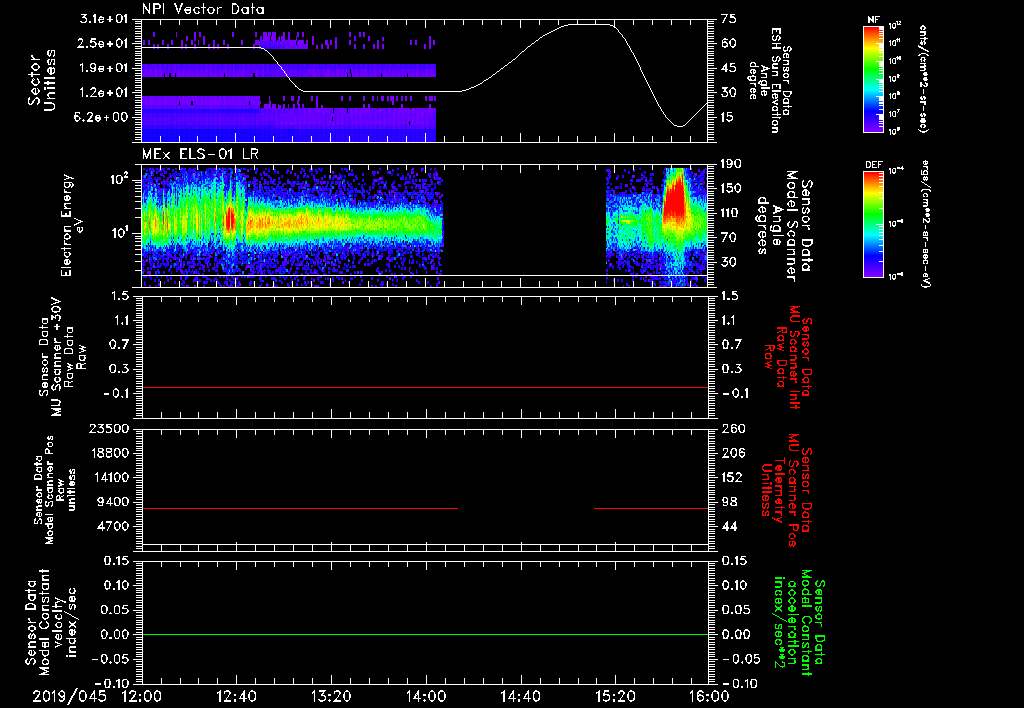
Task: Click the NF color scale bar
Action: click(x=874, y=78)
